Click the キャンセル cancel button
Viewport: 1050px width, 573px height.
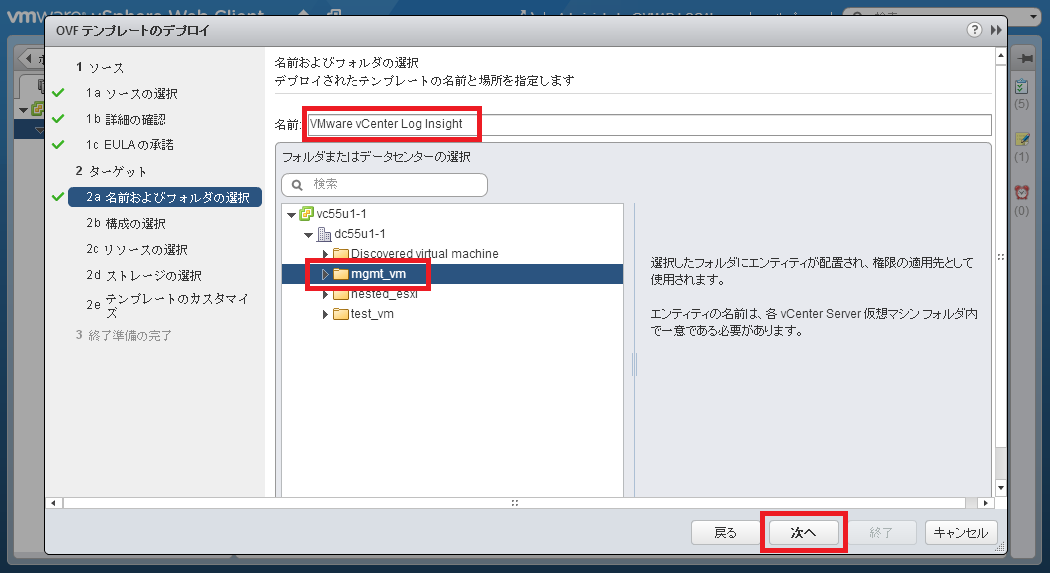pyautogui.click(x=961, y=533)
